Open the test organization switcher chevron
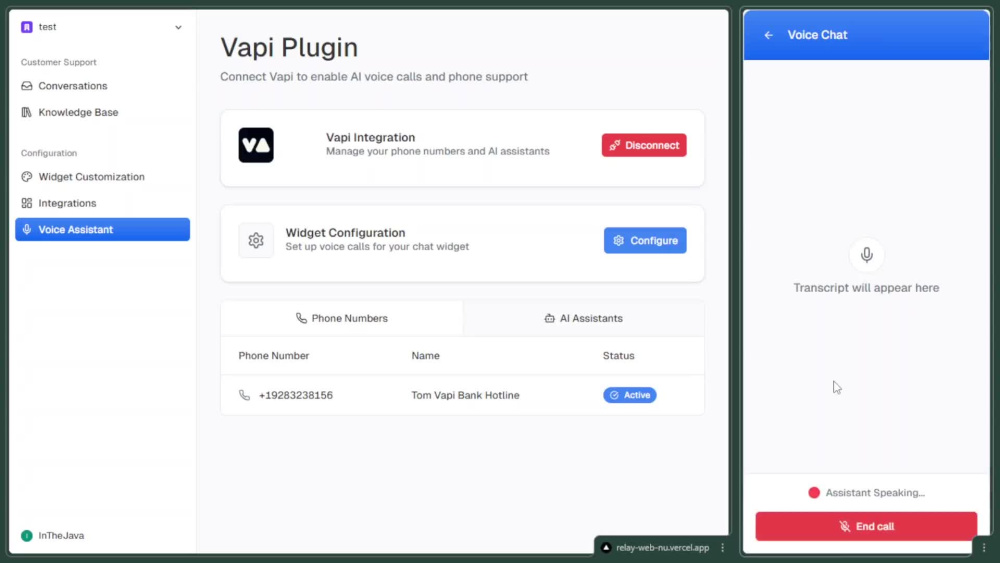Viewport: 1000px width, 563px height. pos(179,27)
